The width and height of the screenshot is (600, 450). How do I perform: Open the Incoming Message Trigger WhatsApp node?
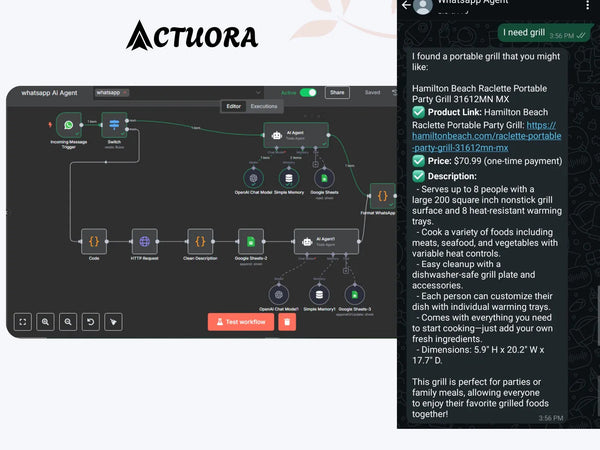tap(68, 125)
